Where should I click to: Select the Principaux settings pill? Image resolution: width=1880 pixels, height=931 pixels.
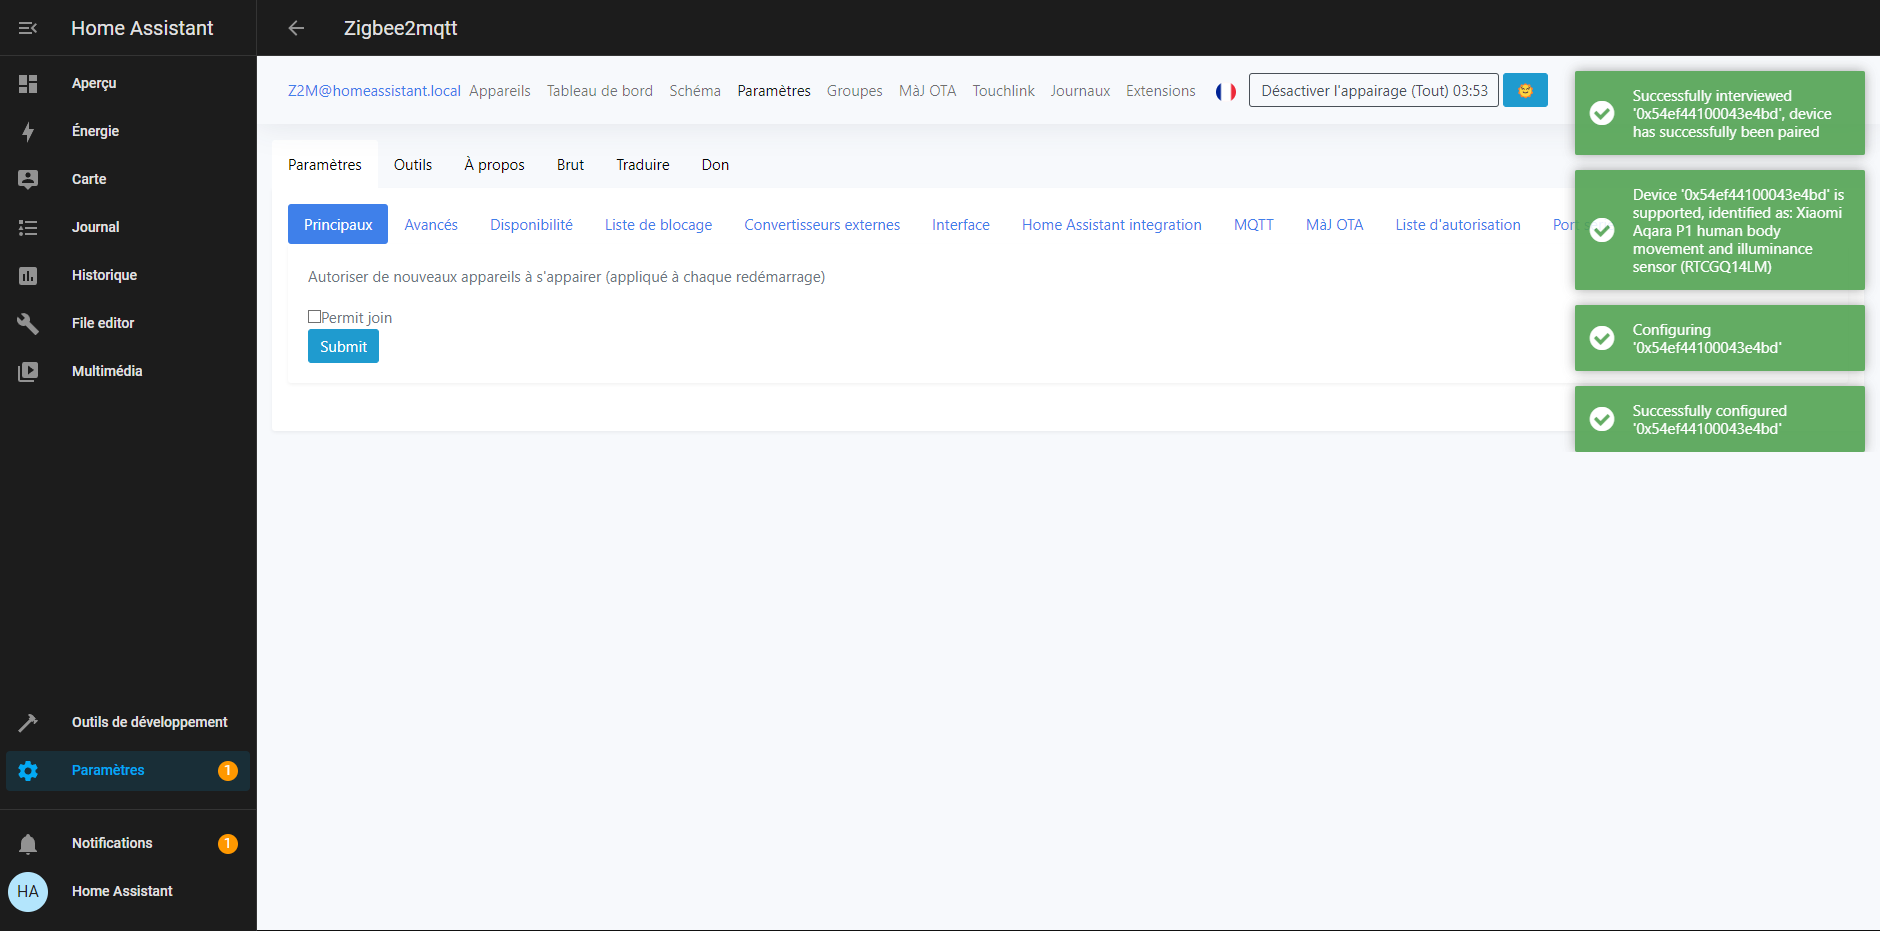tap(338, 225)
